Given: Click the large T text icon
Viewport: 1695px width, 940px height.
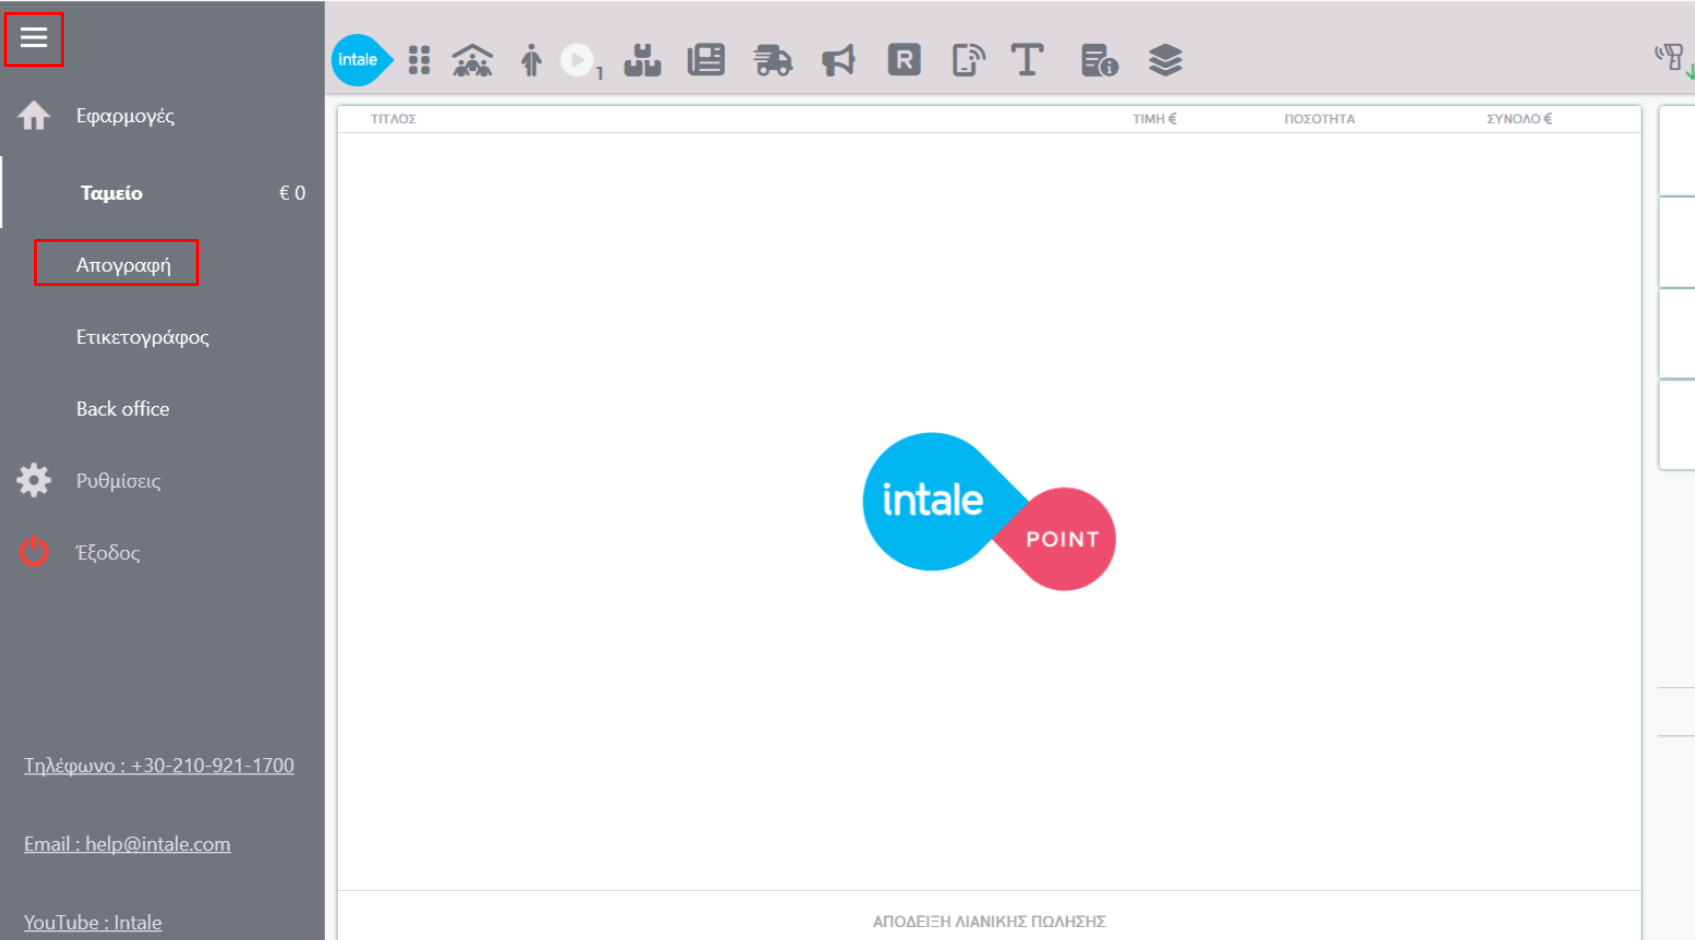Looking at the screenshot, I should pyautogui.click(x=1027, y=60).
